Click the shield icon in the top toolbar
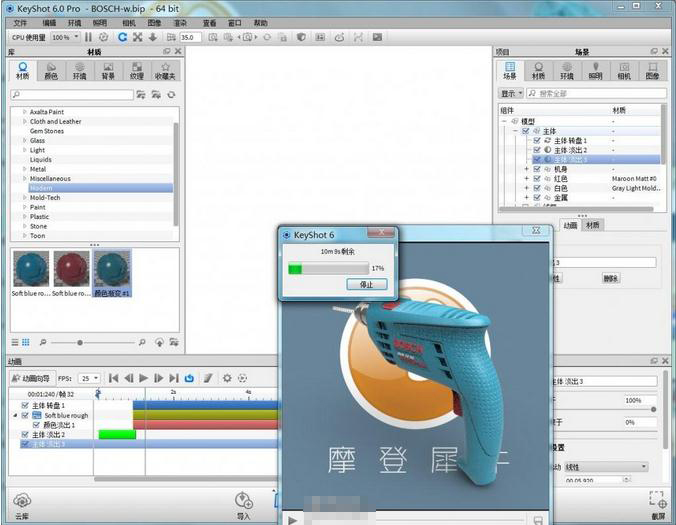This screenshot has width=676, height=525. click(301, 37)
